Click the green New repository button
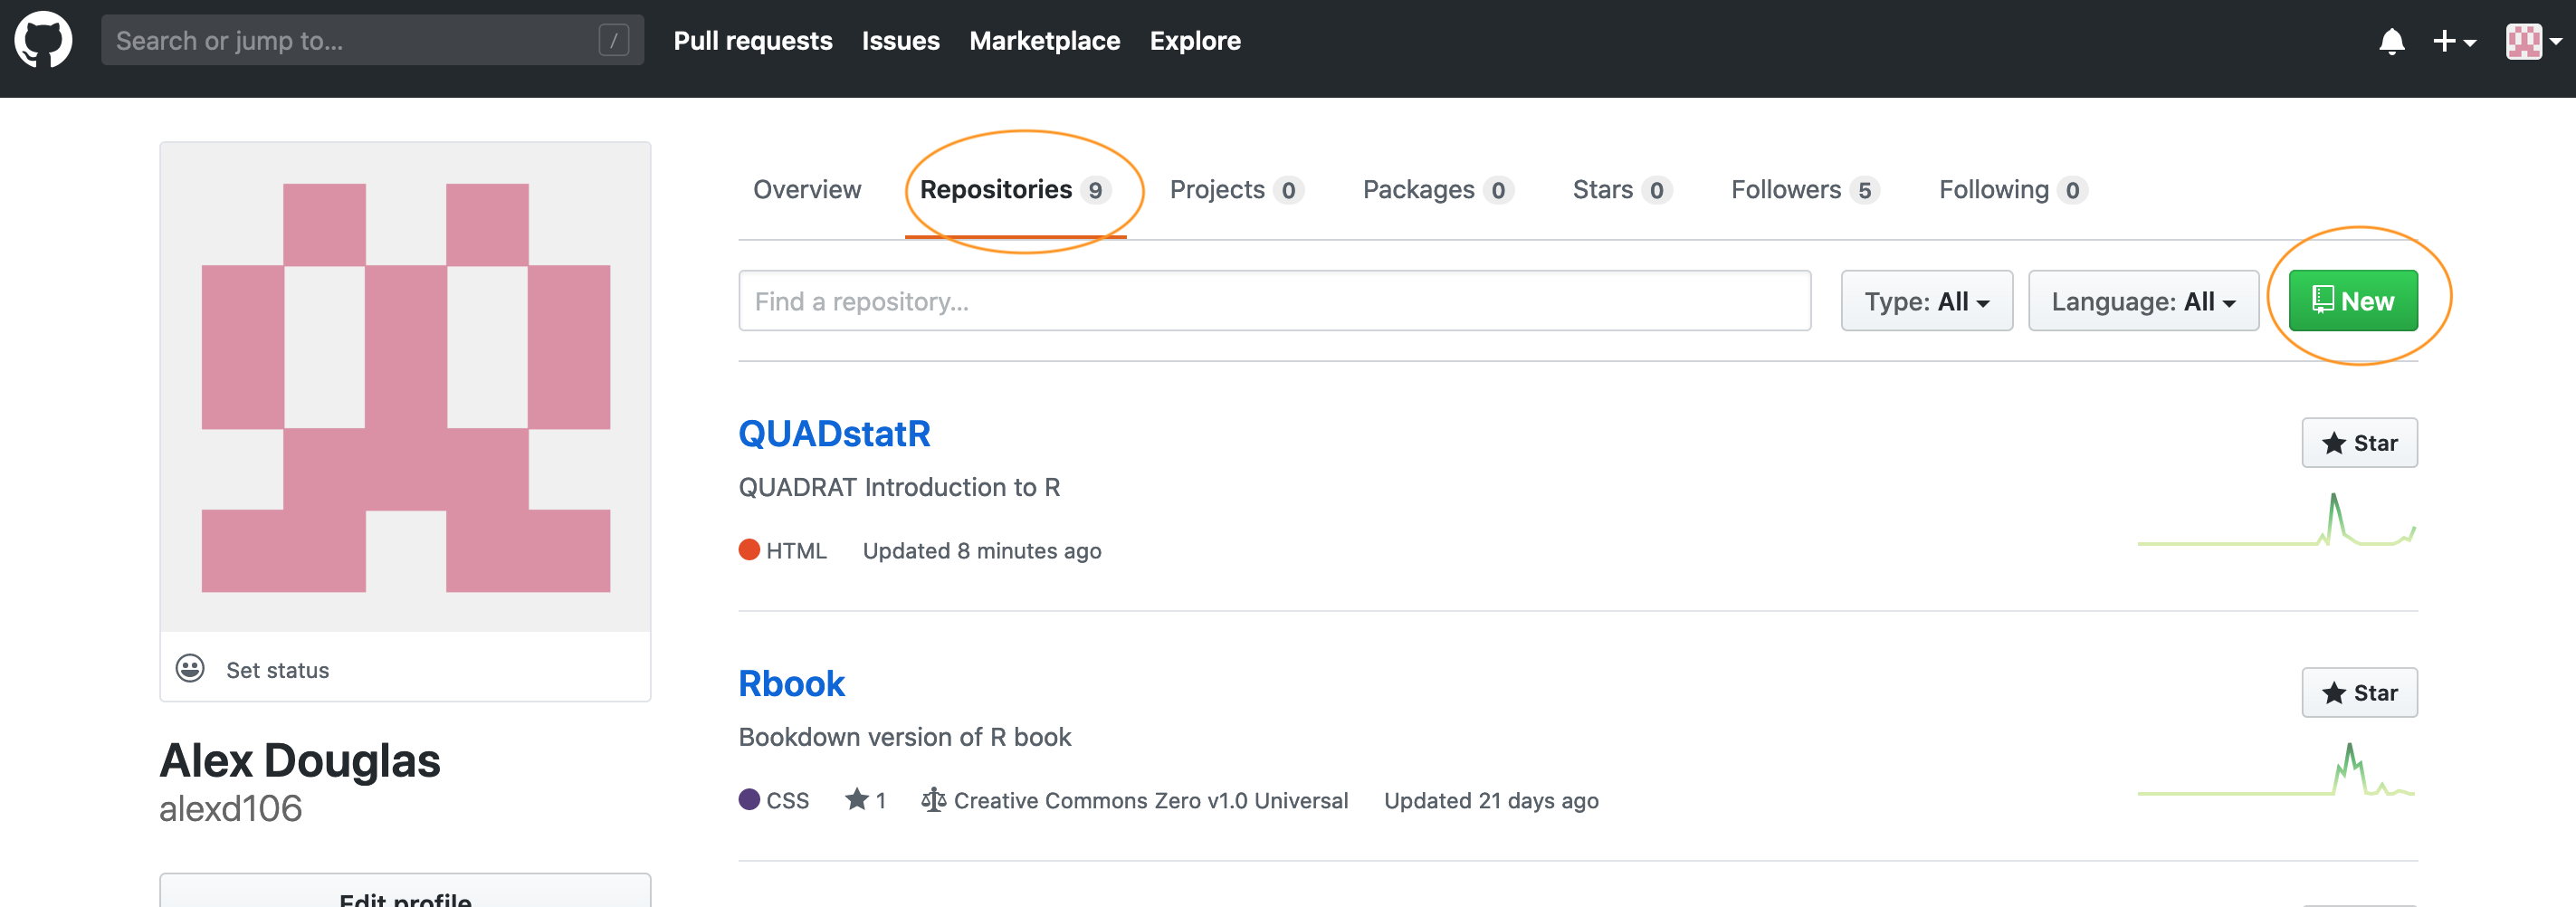This screenshot has width=2576, height=907. pos(2352,301)
